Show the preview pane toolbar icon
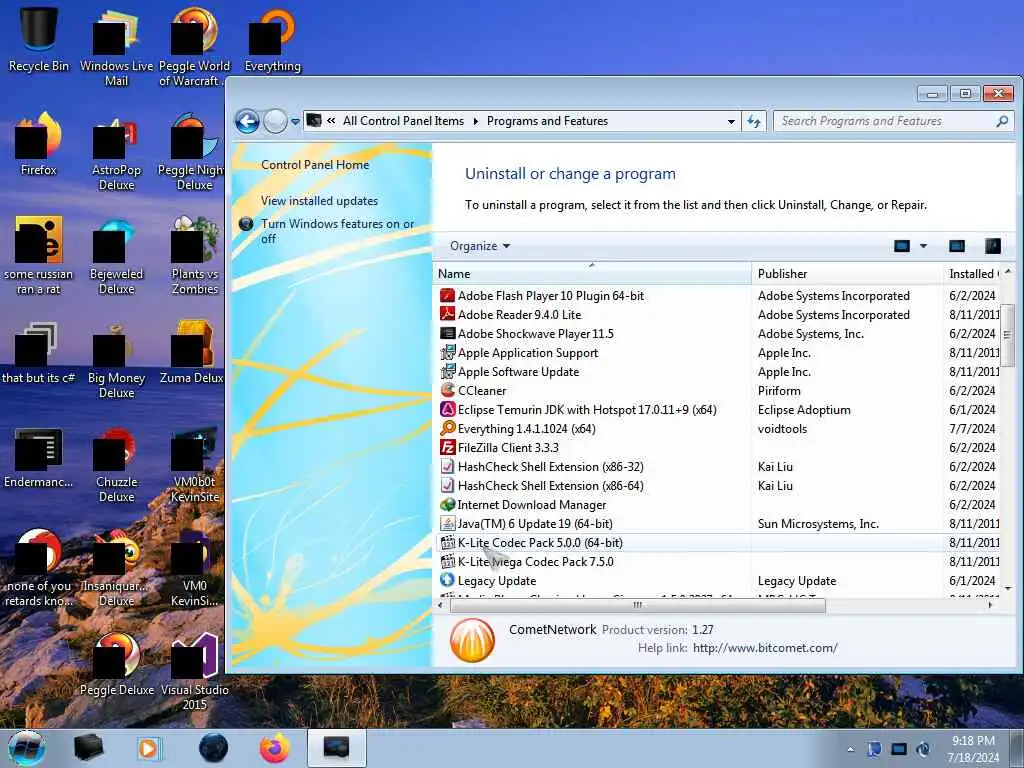Image resolution: width=1024 pixels, height=768 pixels. [x=957, y=246]
